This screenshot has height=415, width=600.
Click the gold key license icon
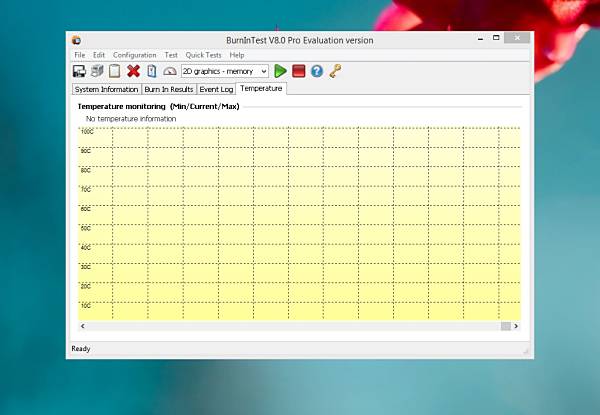pos(335,71)
